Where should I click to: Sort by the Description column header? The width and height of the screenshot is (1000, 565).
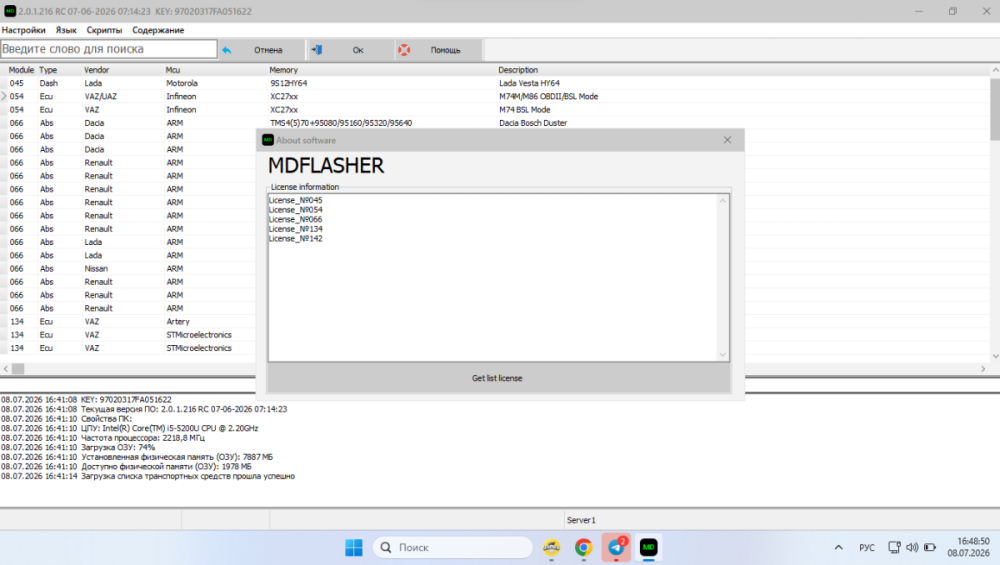(518, 70)
